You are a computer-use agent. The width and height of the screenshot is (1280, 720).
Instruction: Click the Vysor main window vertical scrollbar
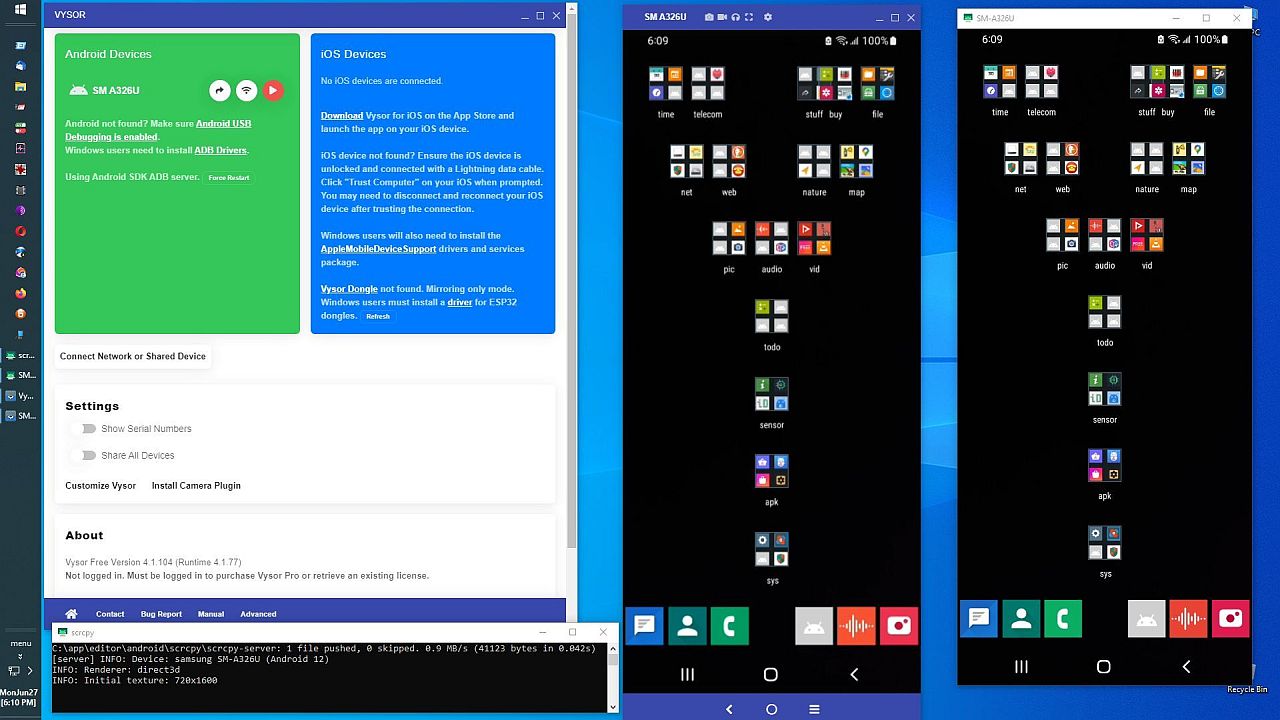[572, 280]
